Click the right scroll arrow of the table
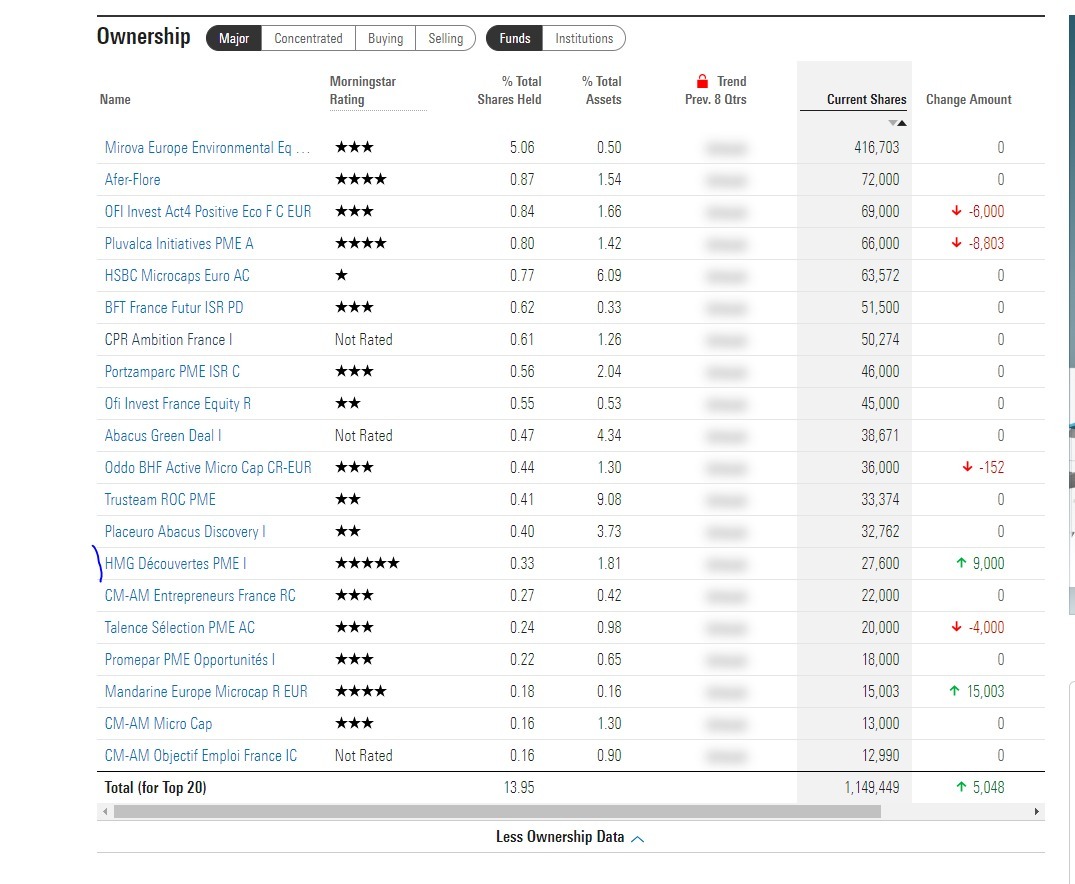 click(1036, 811)
